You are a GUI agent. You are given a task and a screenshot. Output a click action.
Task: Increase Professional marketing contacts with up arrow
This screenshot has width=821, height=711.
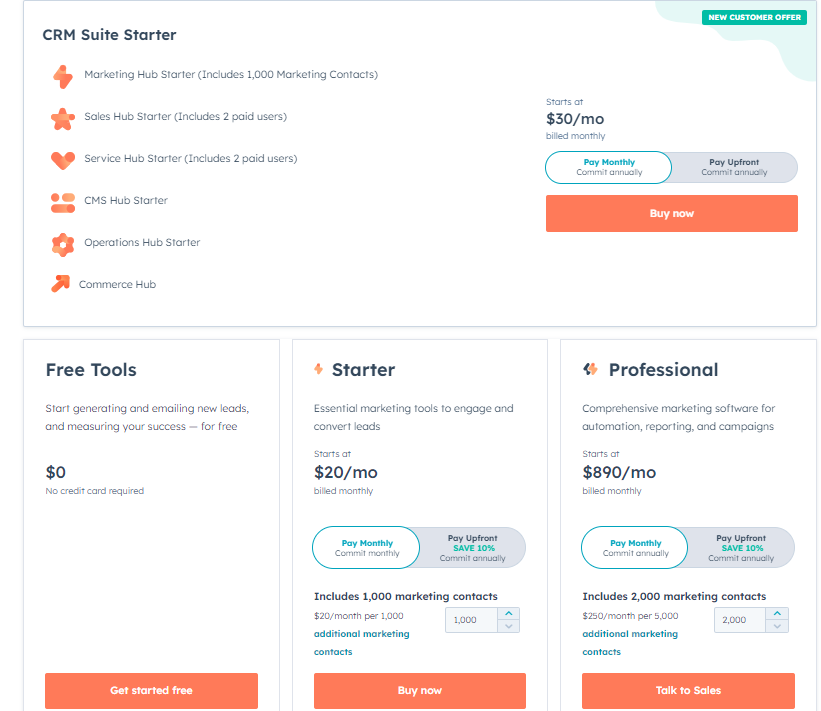pos(777,614)
